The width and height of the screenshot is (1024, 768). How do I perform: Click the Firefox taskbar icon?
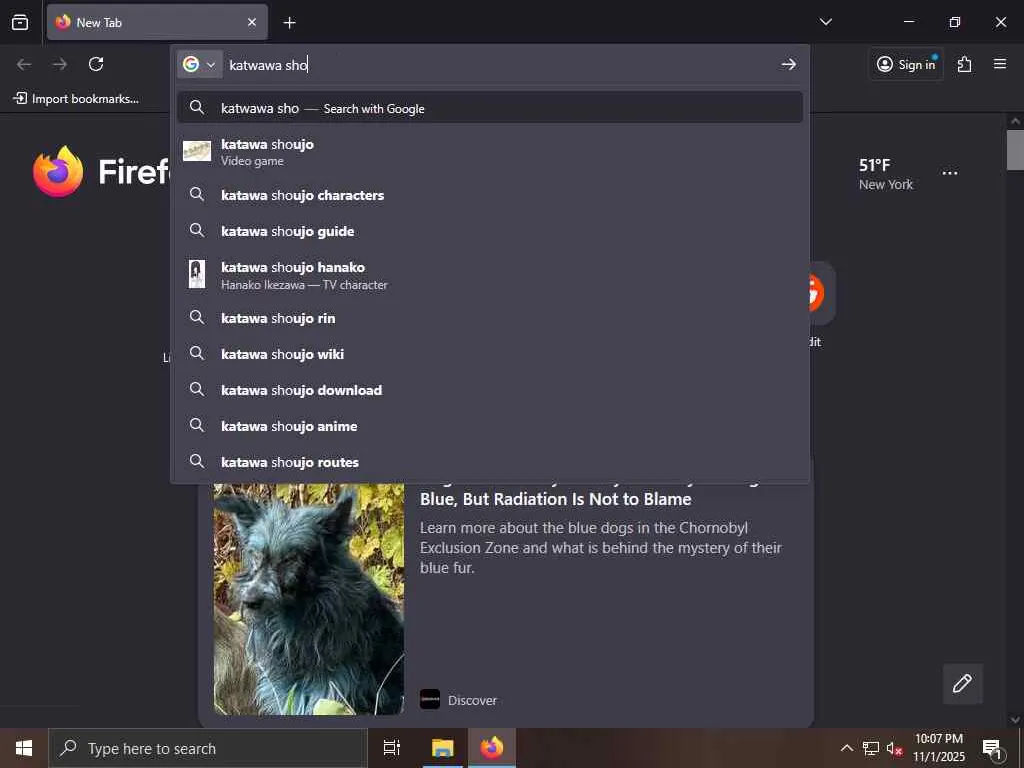tap(492, 748)
